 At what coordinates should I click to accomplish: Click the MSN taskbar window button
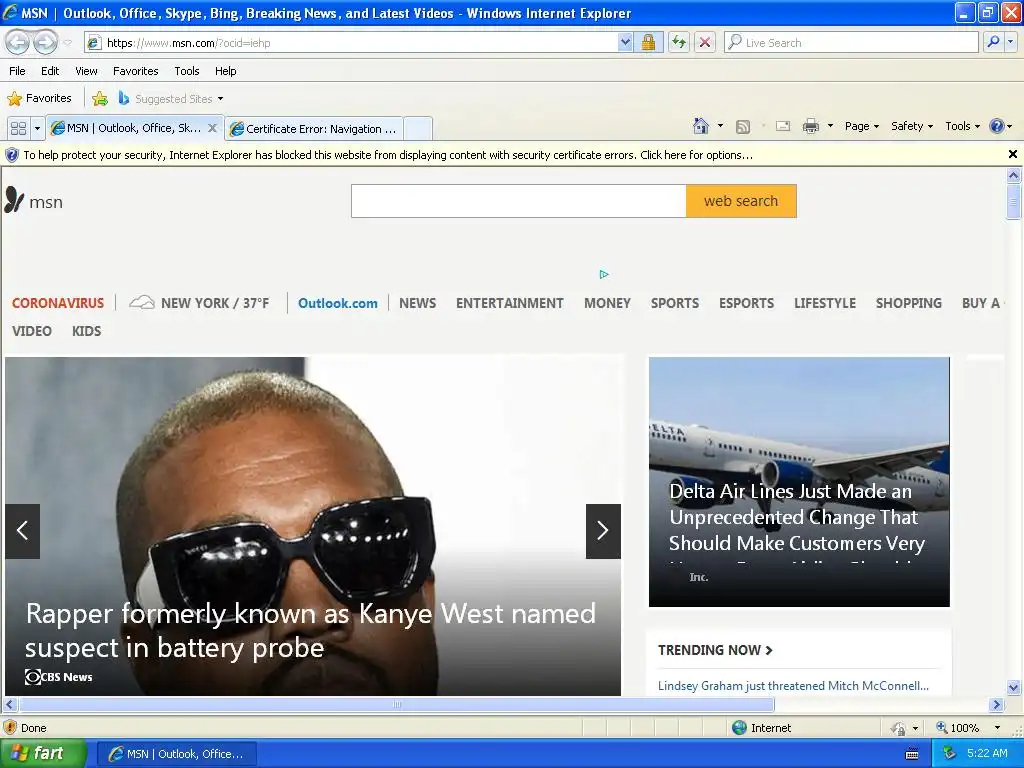176,754
